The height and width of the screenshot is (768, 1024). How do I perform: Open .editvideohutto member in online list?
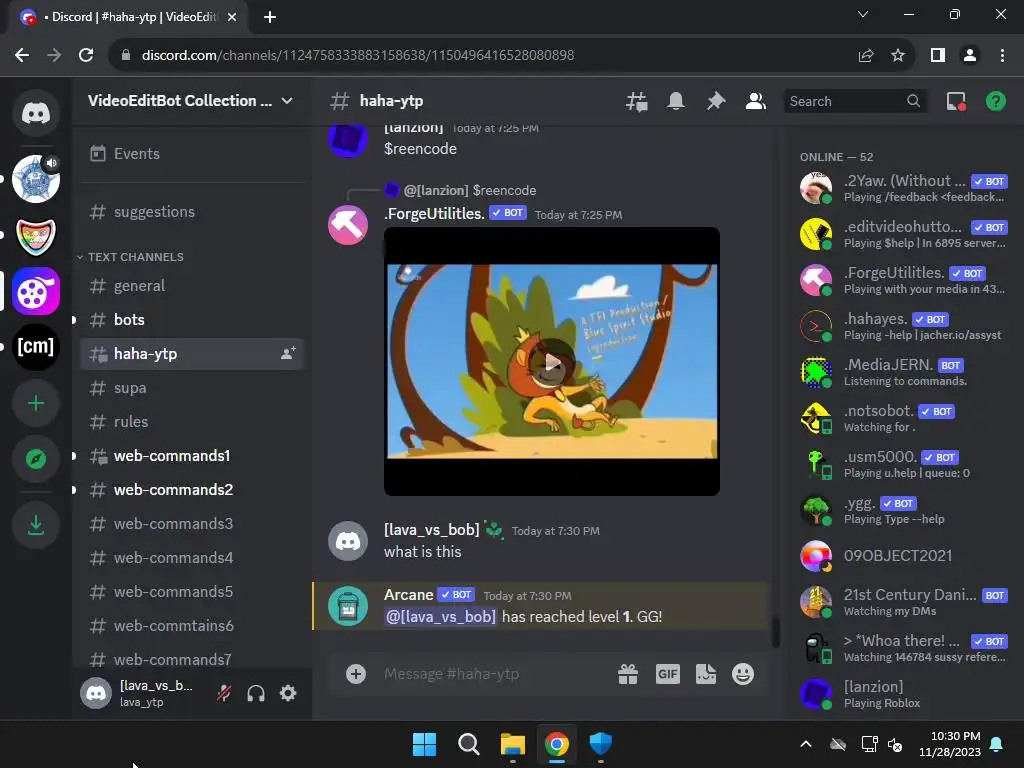pos(904,234)
